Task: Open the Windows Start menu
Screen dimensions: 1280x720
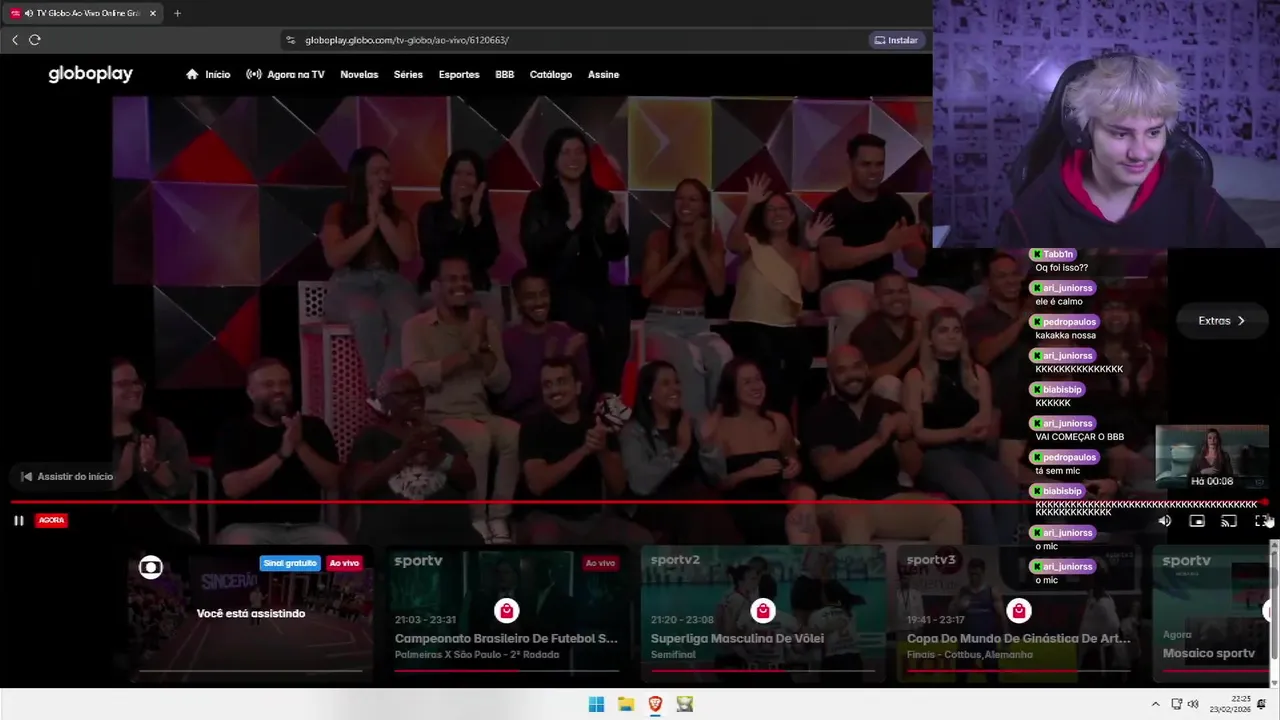Action: (596, 704)
